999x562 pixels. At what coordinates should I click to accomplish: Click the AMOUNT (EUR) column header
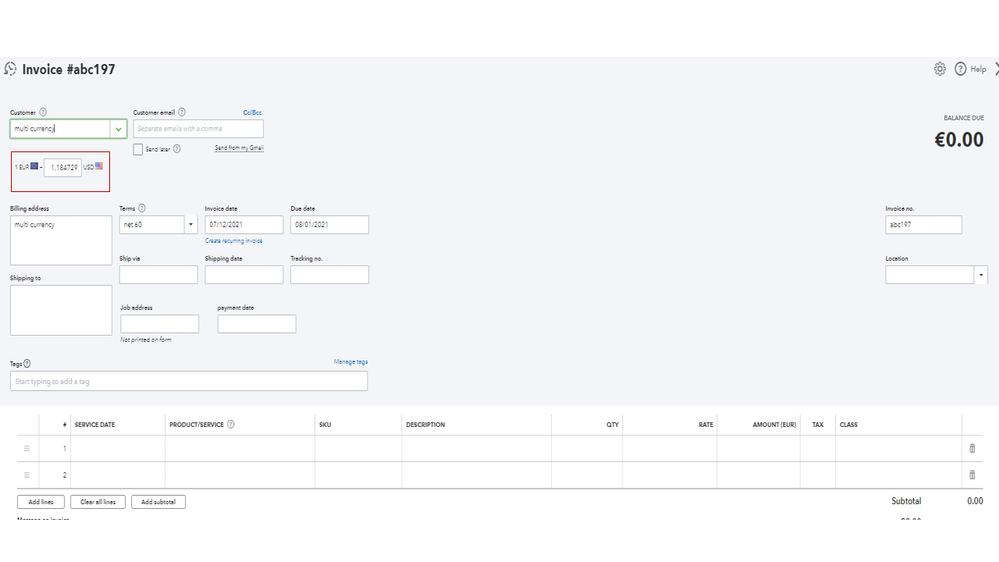(774, 424)
